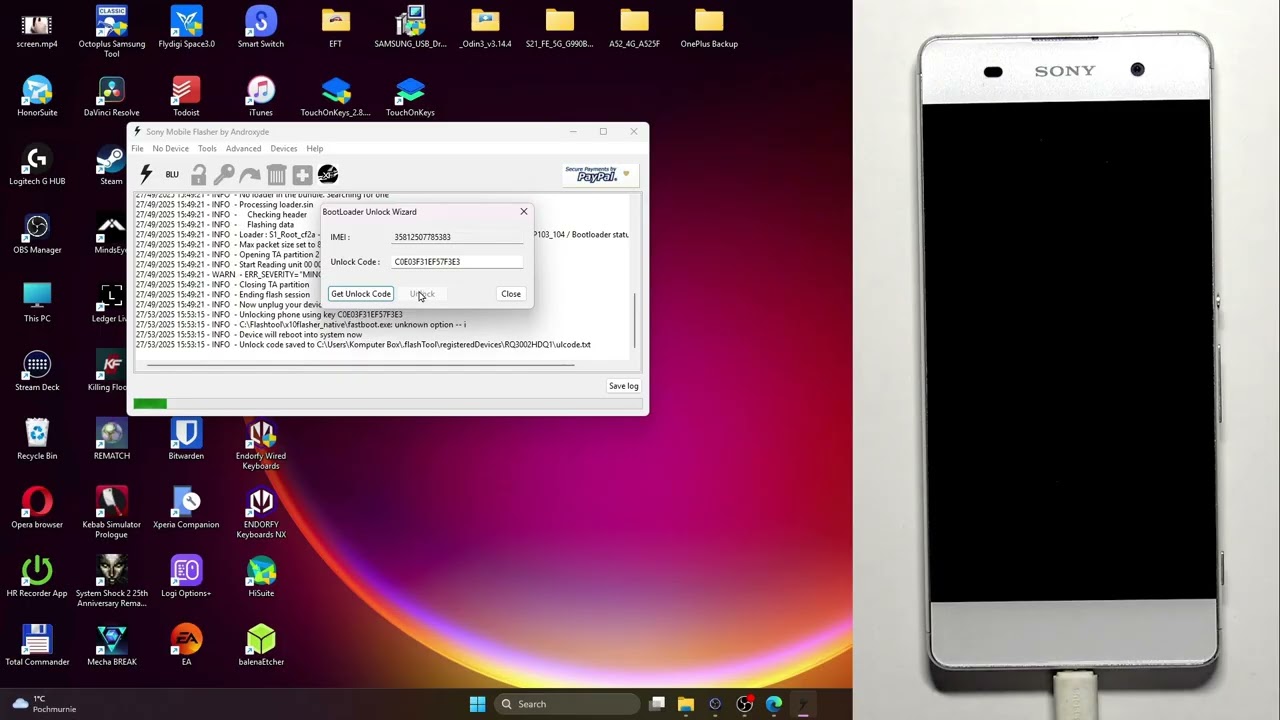Click the taskbar Search box
Screen dimensions: 1280x720
[x=568, y=704]
